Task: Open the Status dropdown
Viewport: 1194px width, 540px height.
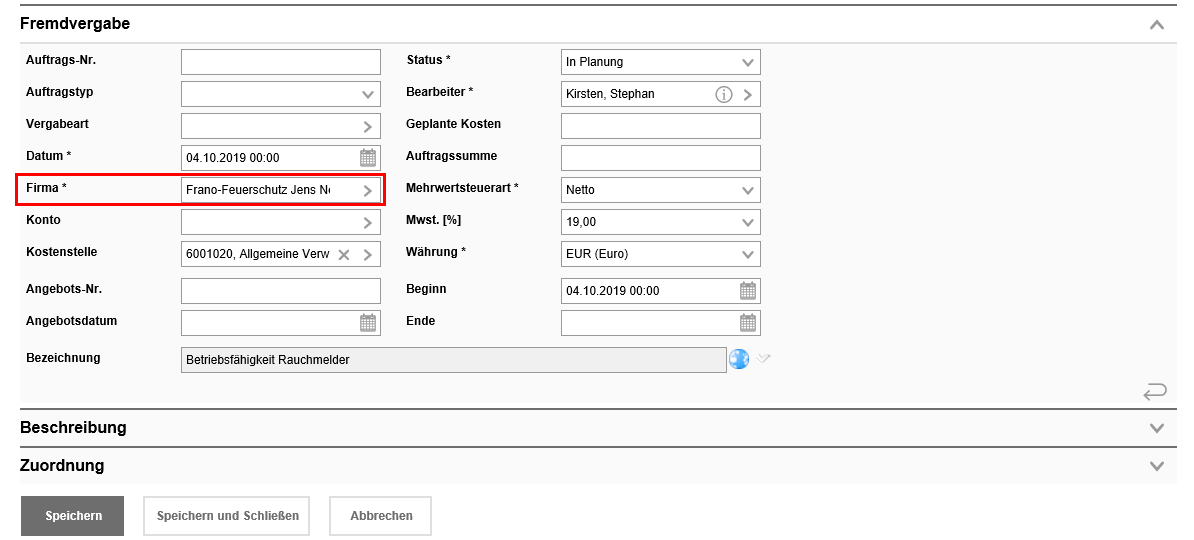Action: pyautogui.click(x=748, y=62)
